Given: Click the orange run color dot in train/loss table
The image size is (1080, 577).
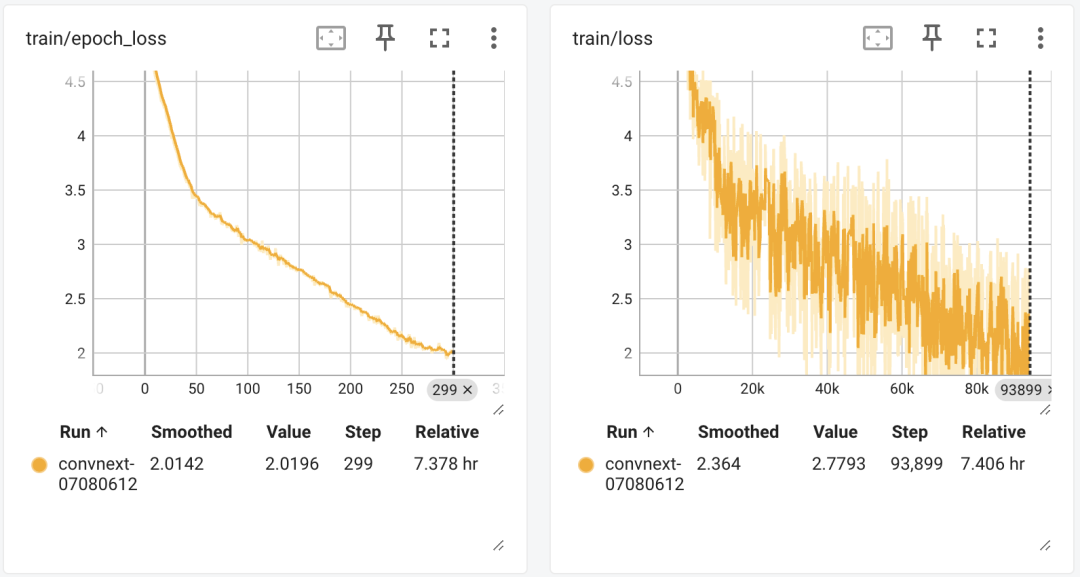Looking at the screenshot, I should (586, 465).
